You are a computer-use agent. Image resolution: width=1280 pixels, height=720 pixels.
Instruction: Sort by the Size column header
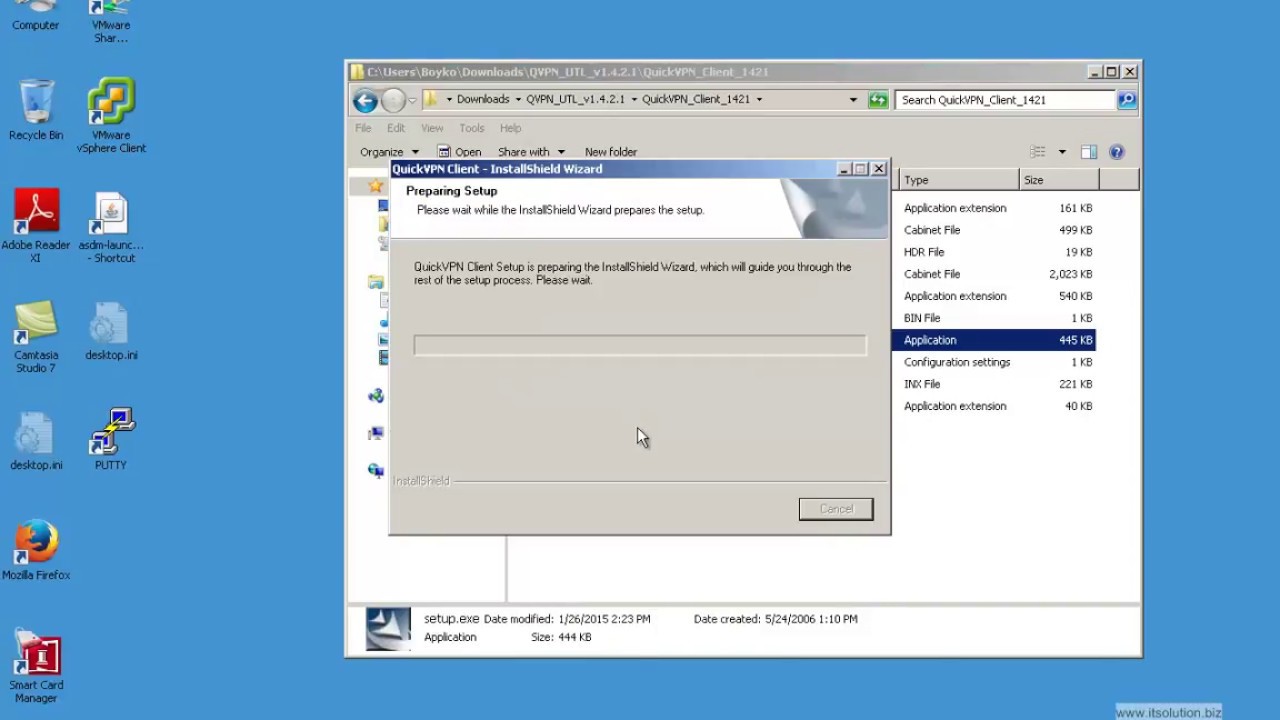(x=1058, y=180)
